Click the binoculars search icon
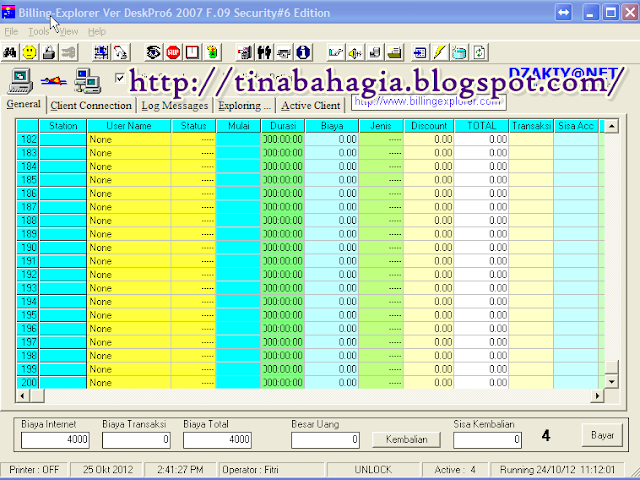 coord(10,52)
